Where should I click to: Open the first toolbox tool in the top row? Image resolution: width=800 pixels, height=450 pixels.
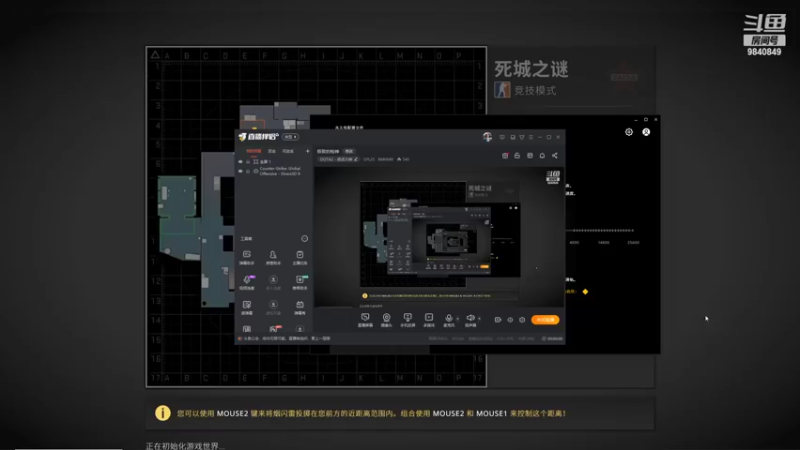pyautogui.click(x=247, y=257)
